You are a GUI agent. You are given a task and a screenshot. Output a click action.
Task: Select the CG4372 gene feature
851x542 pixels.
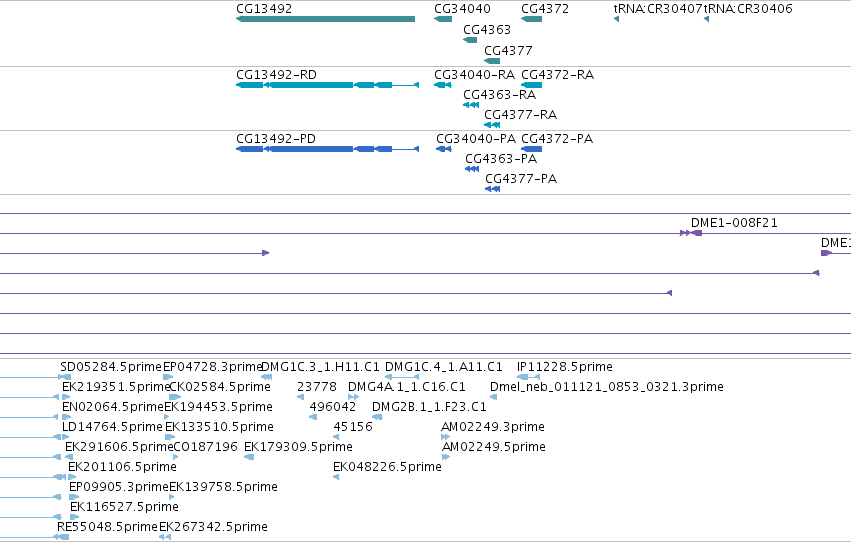coord(531,19)
